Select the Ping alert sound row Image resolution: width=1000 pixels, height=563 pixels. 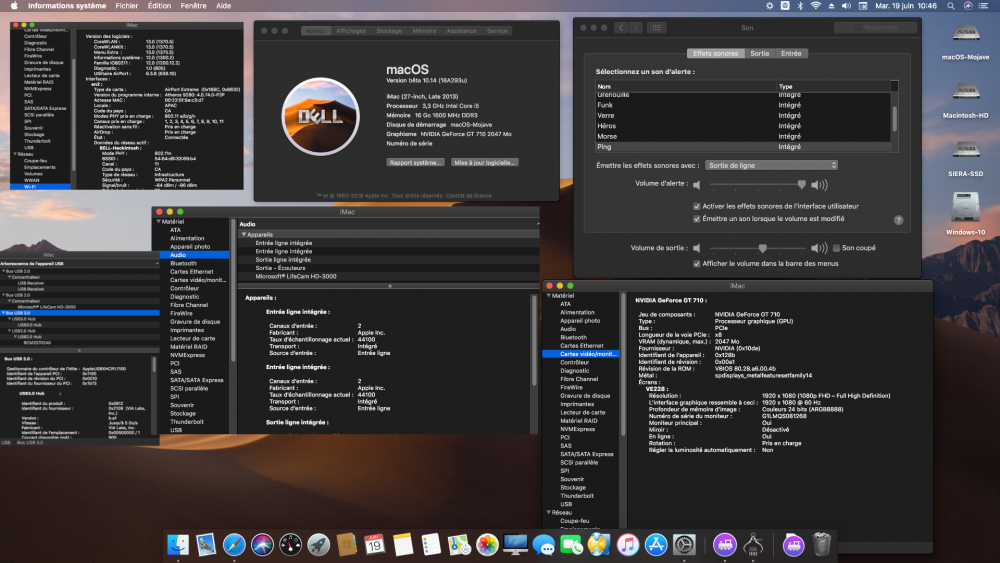point(743,147)
